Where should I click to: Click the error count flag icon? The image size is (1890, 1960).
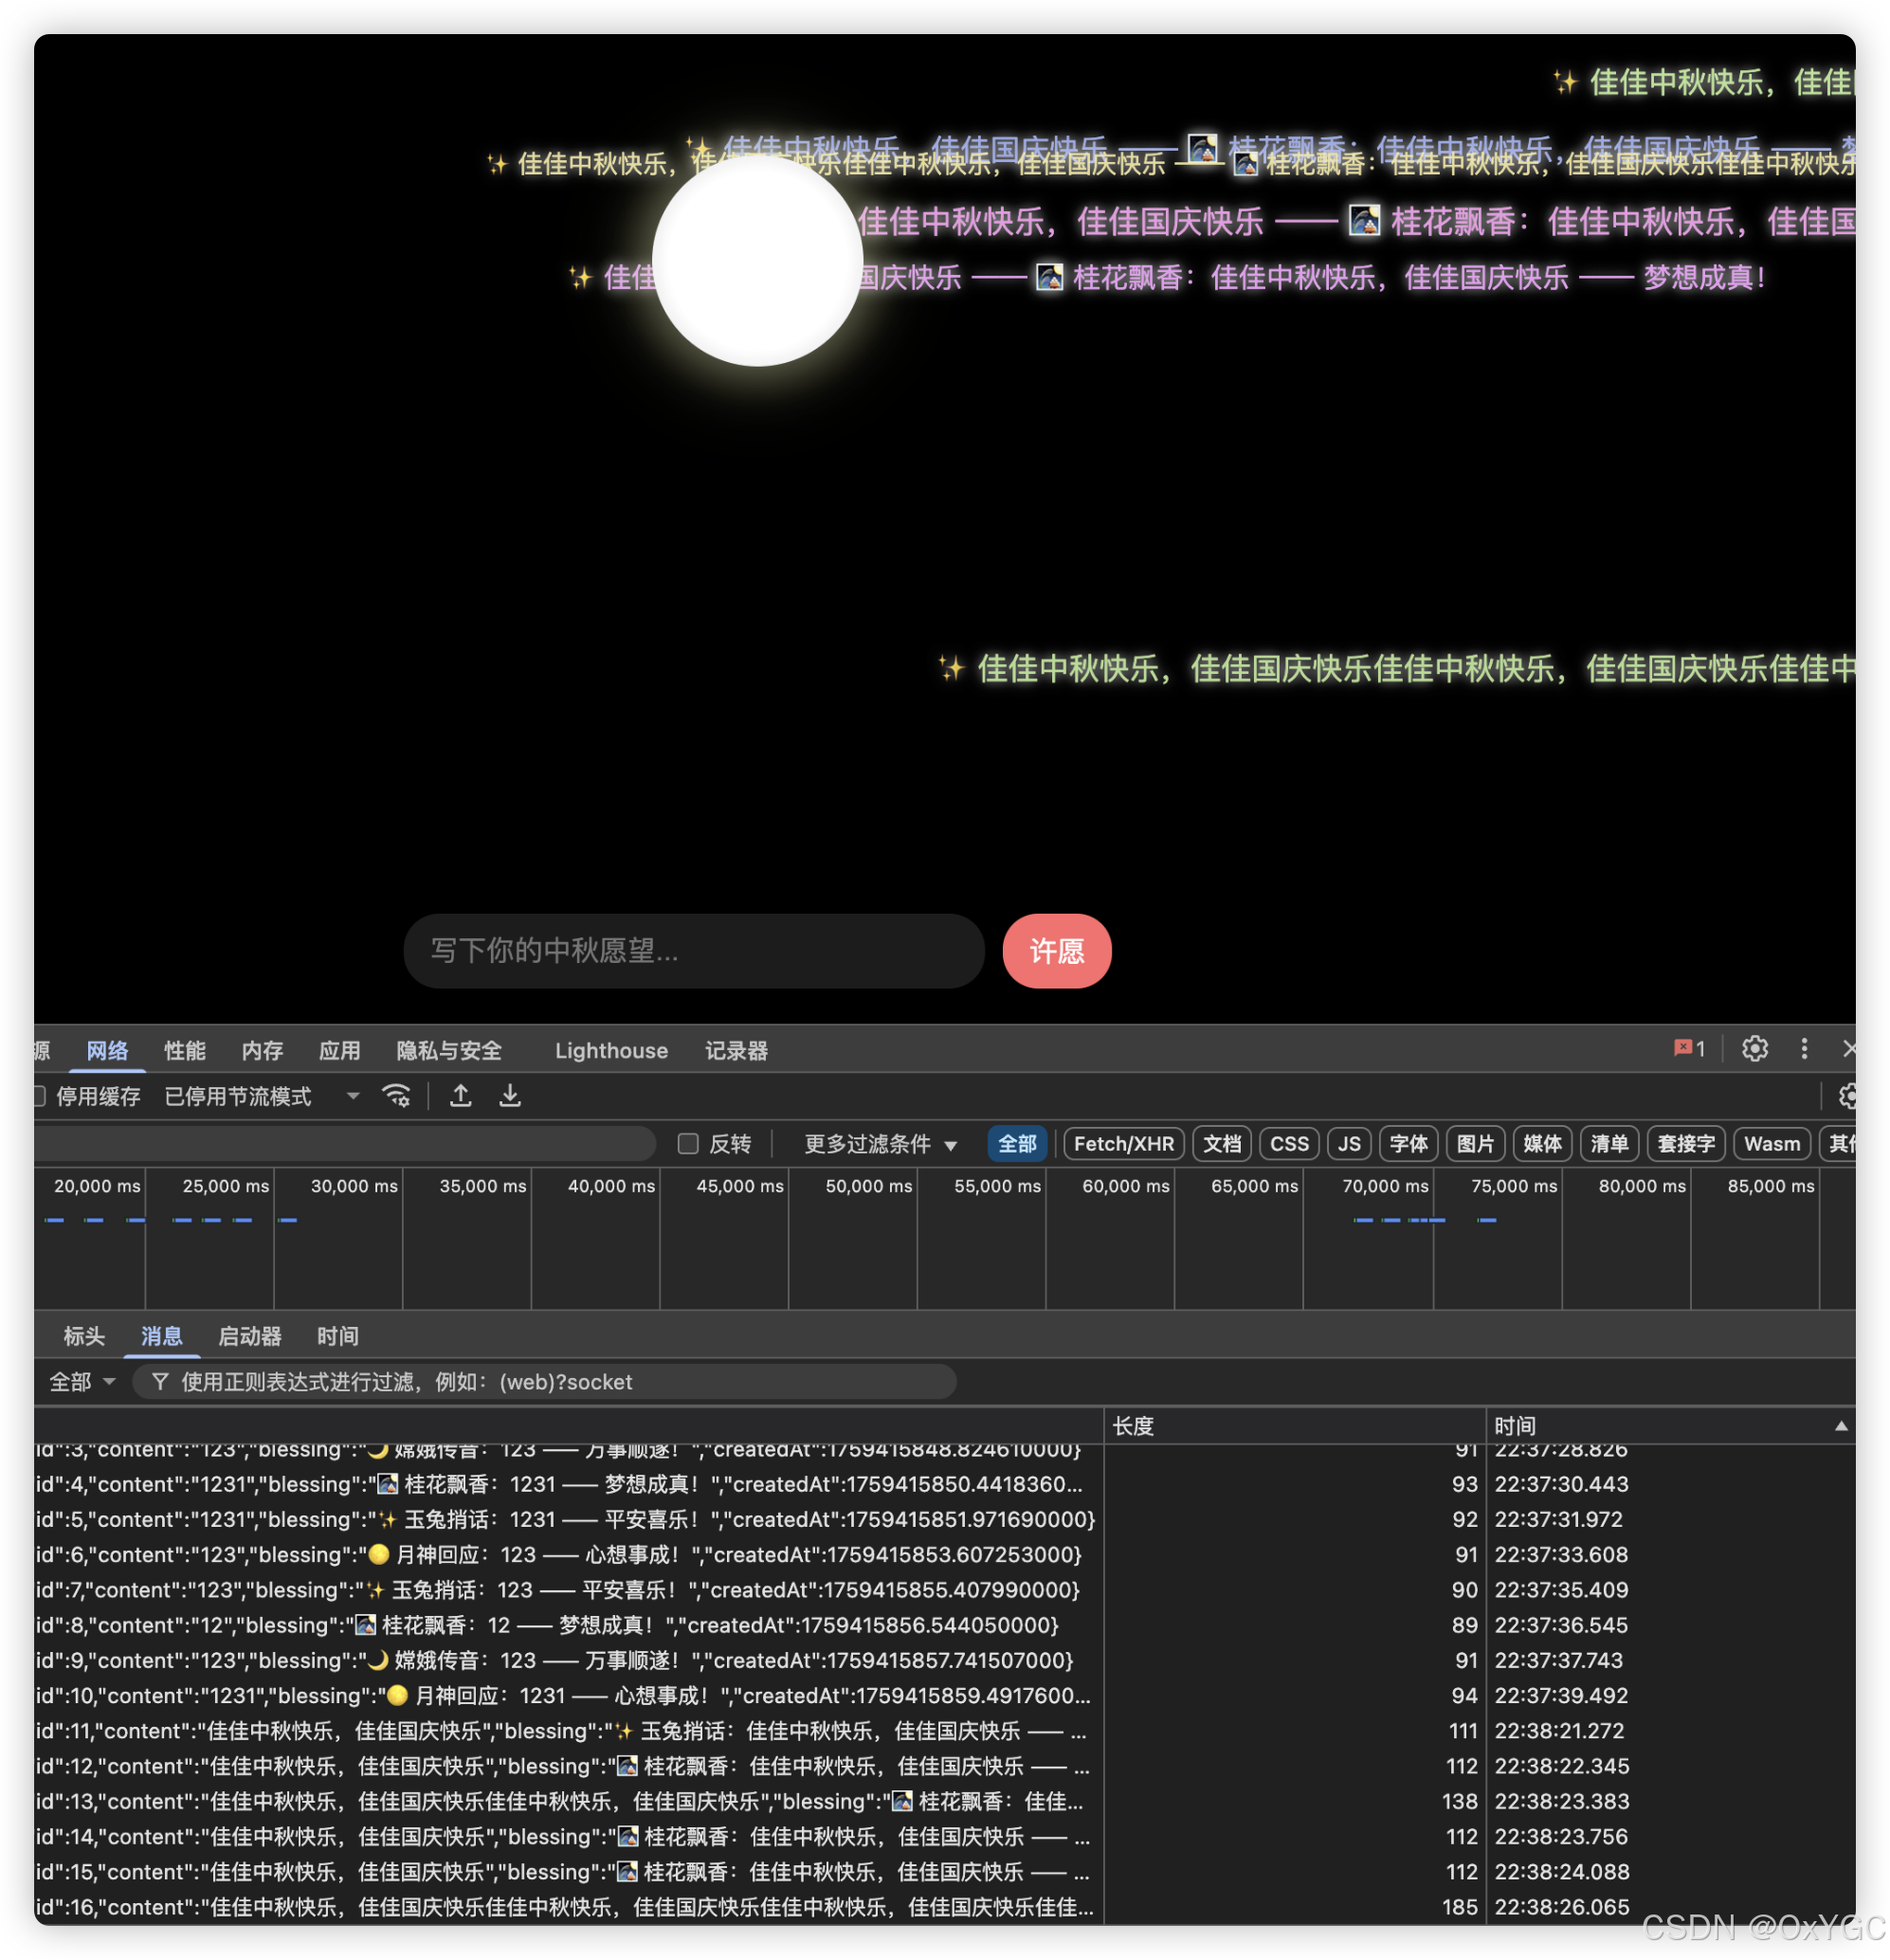coord(1688,1048)
